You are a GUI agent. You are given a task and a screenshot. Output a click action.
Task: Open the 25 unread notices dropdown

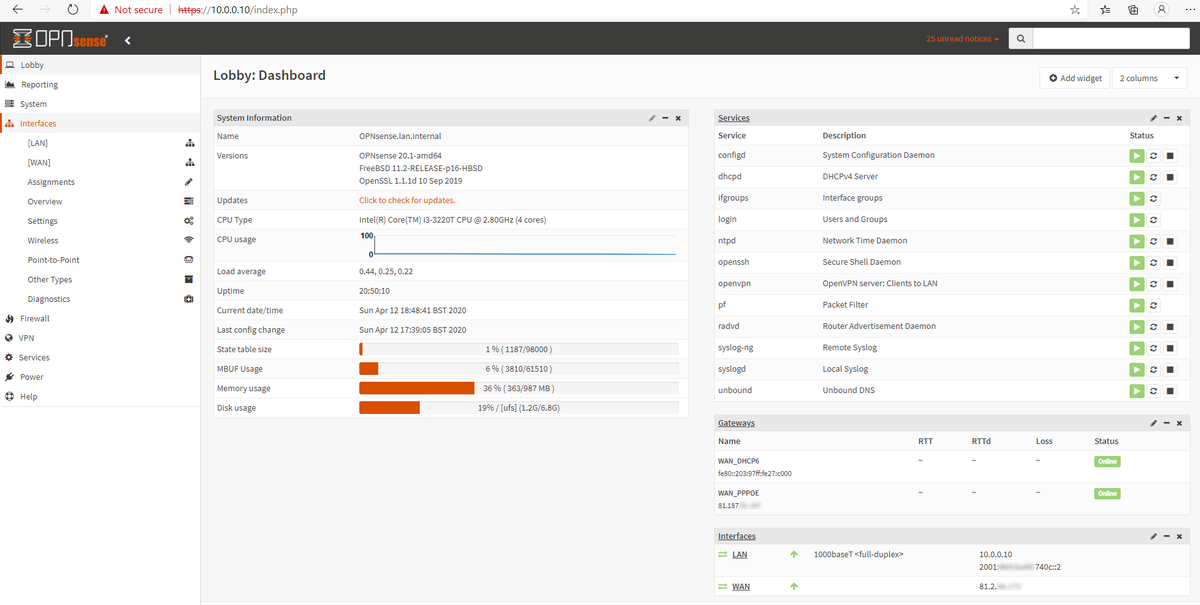point(961,39)
